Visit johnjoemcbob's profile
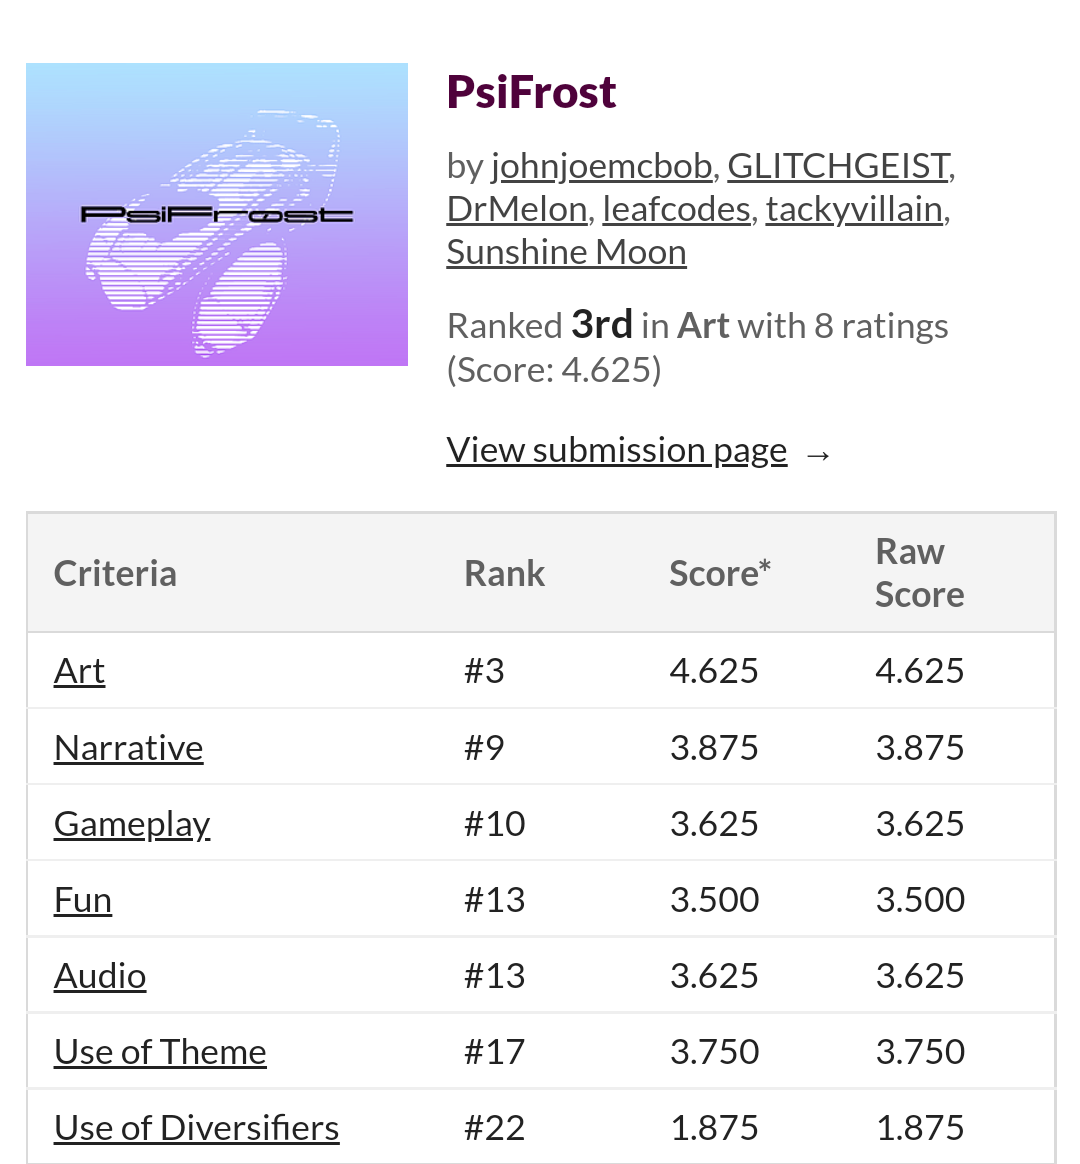 [x=601, y=166]
